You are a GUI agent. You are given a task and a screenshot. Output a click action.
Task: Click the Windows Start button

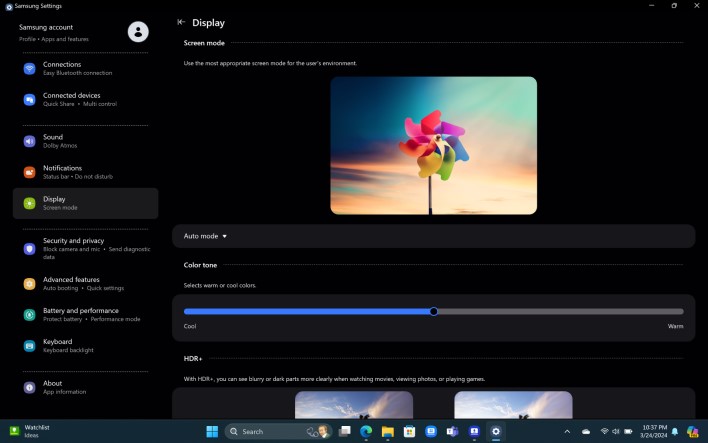click(212, 431)
